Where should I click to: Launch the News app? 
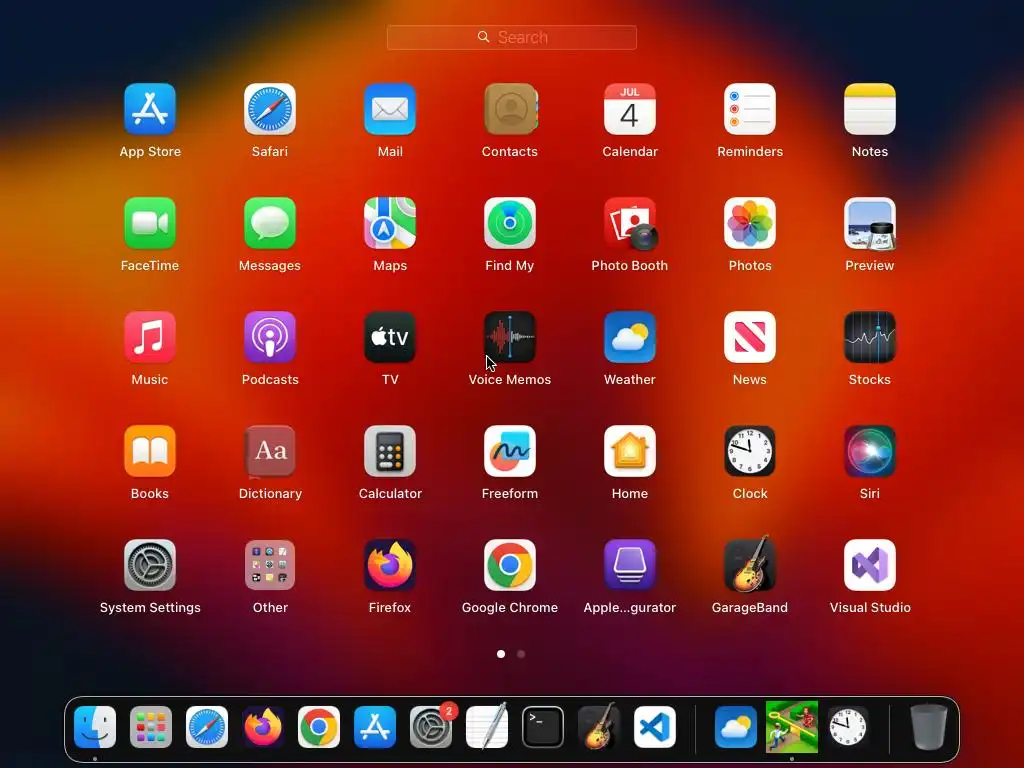click(750, 337)
